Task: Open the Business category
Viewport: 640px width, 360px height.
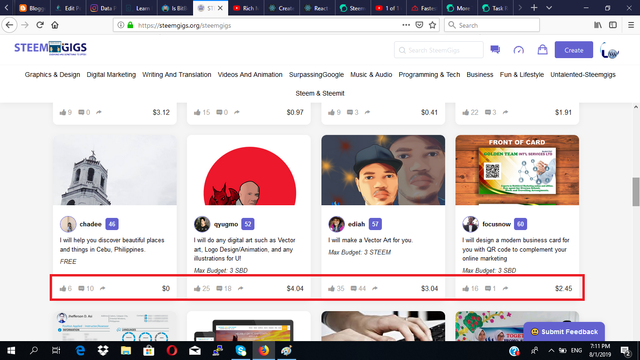Action: click(x=480, y=75)
